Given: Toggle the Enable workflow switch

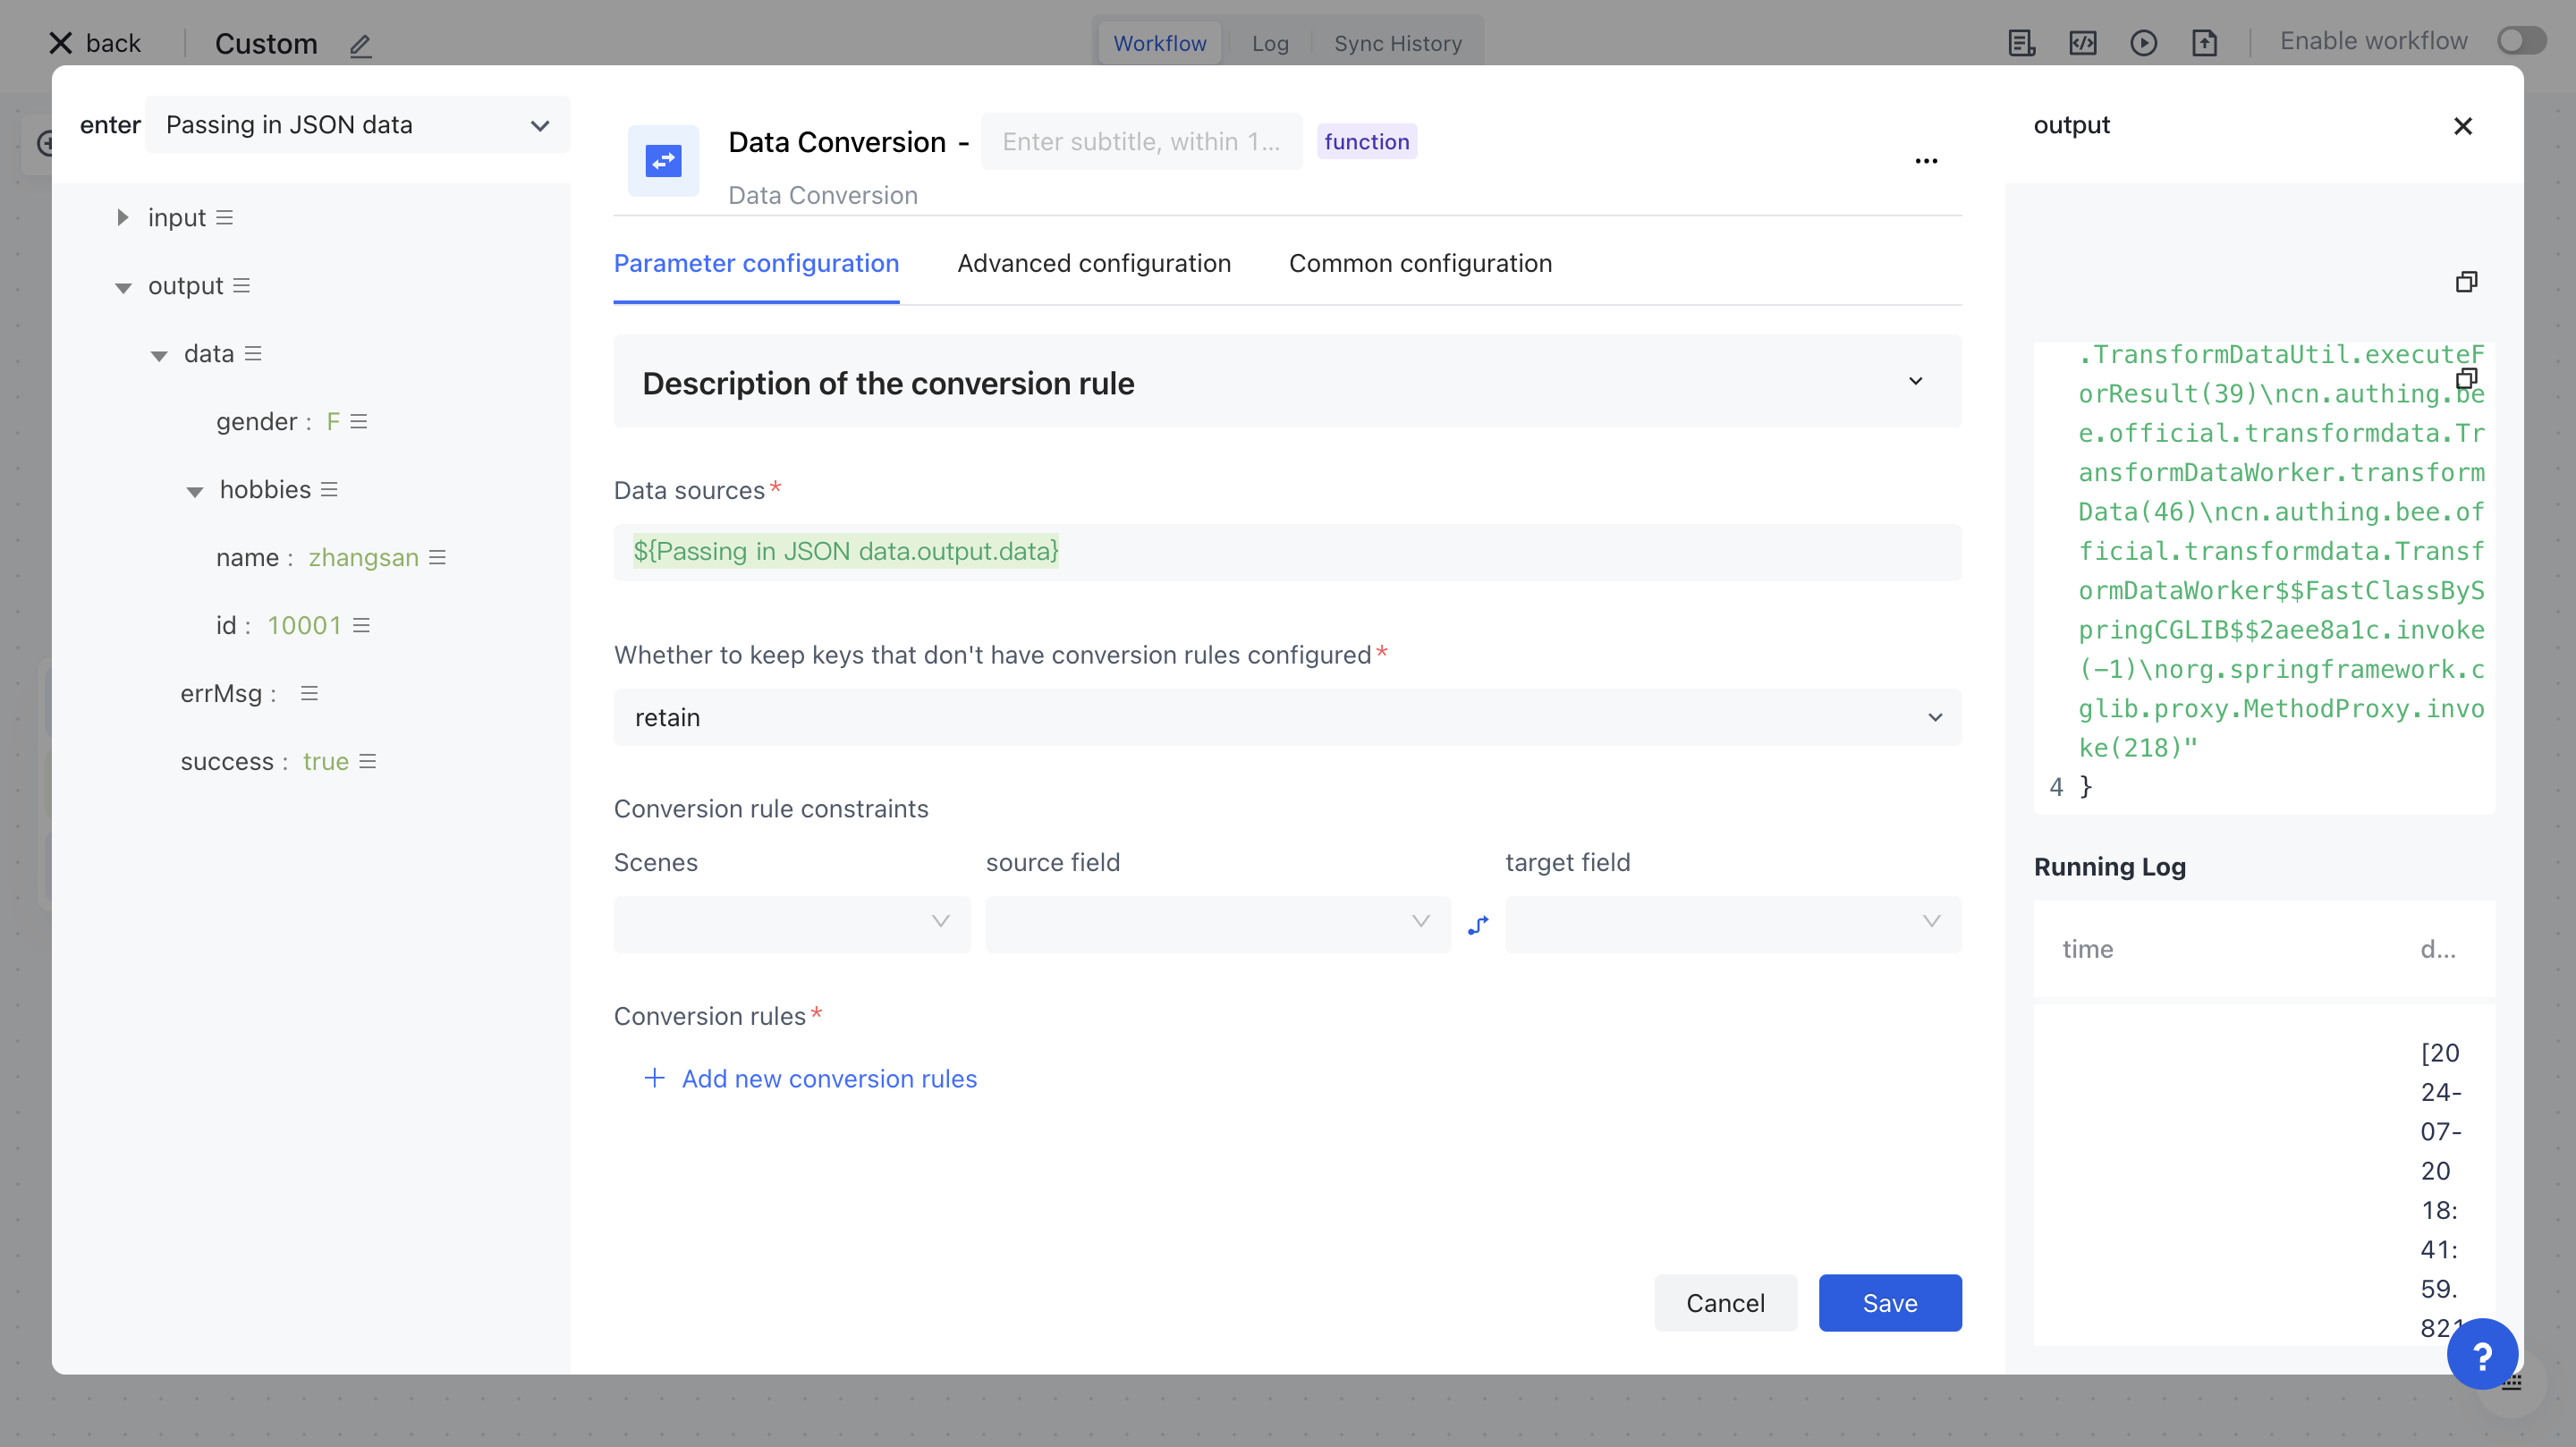Looking at the screenshot, I should (2521, 41).
